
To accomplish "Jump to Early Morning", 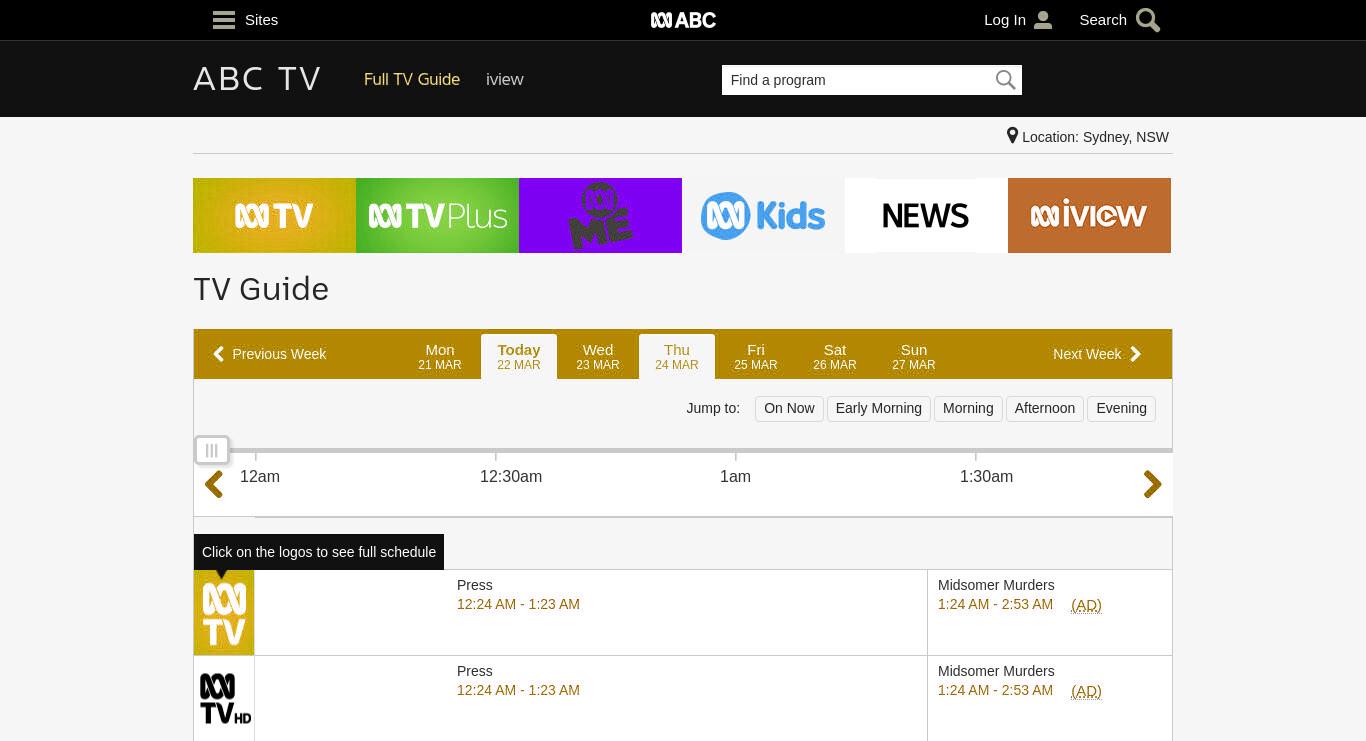I will coord(879,408).
